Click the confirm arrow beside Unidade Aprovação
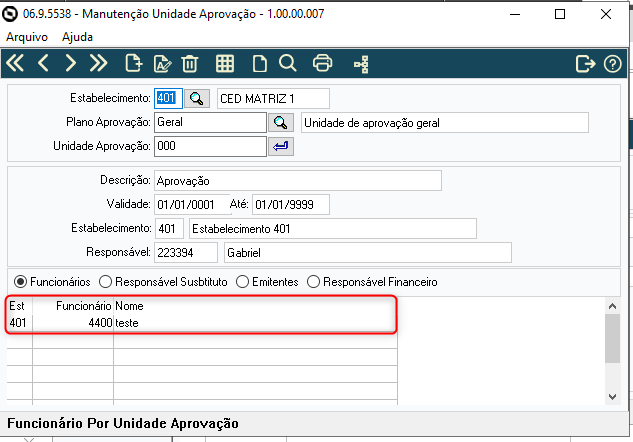 [281, 146]
